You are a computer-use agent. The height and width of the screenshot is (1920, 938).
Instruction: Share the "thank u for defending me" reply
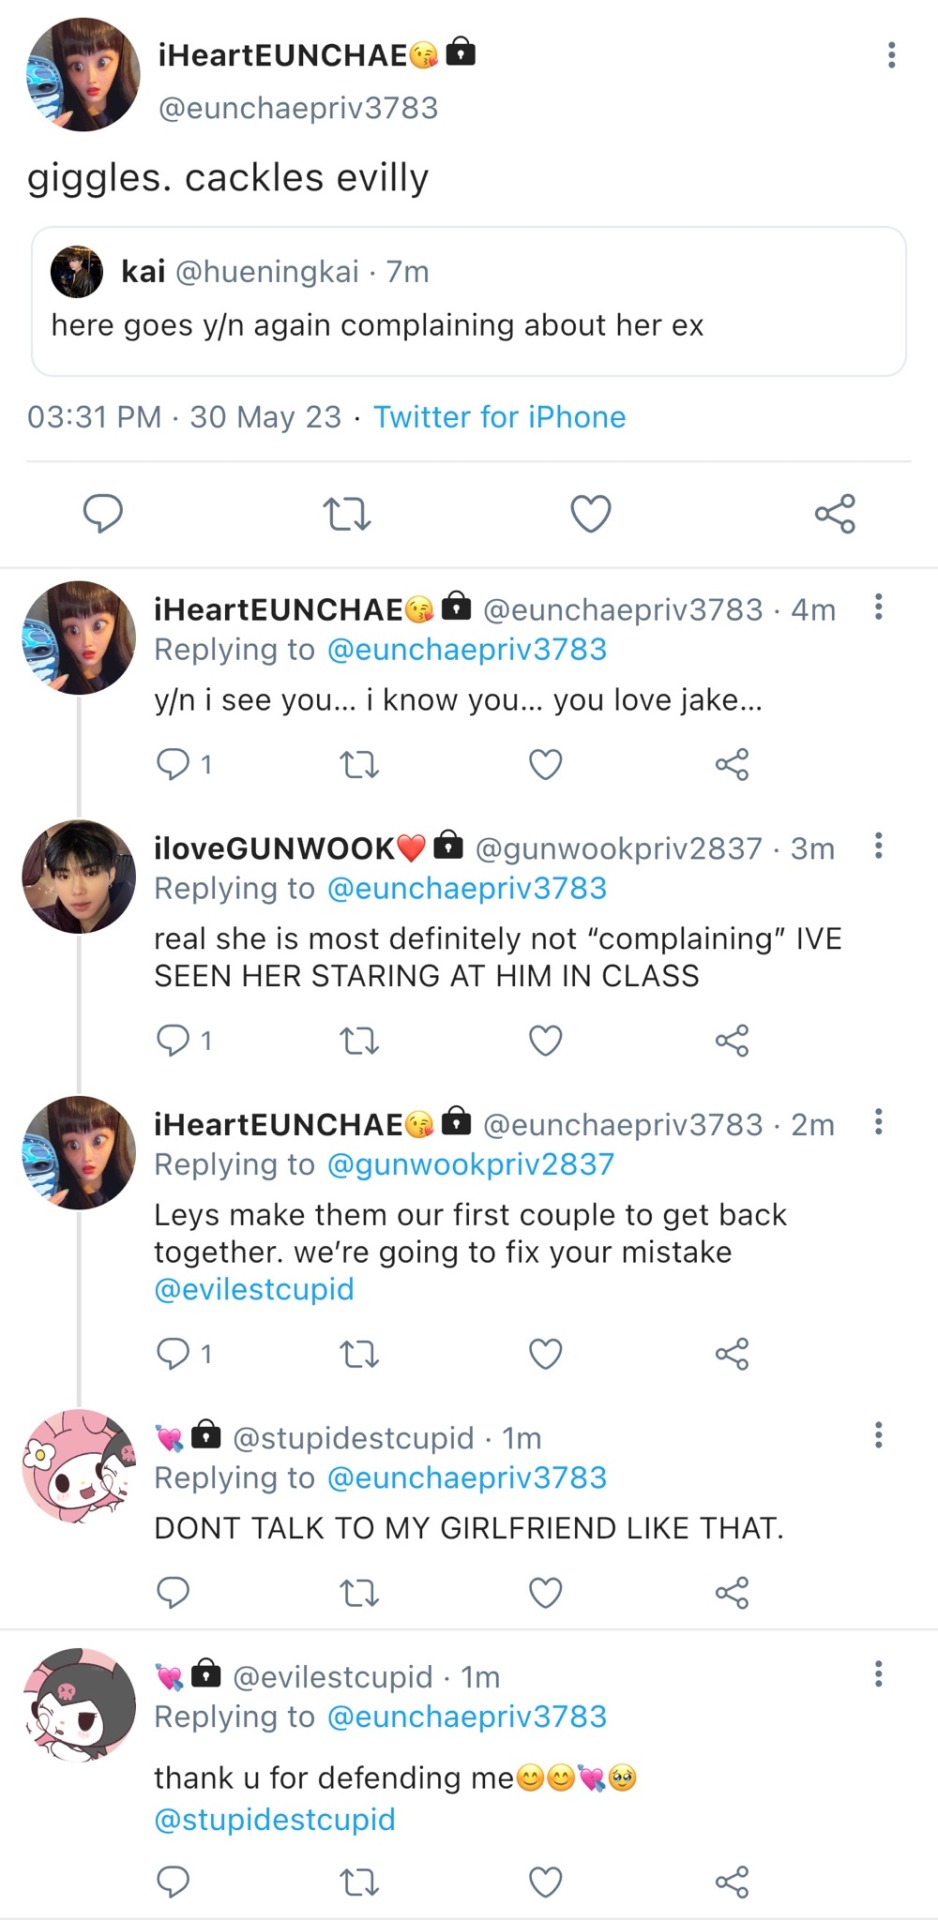(732, 1882)
